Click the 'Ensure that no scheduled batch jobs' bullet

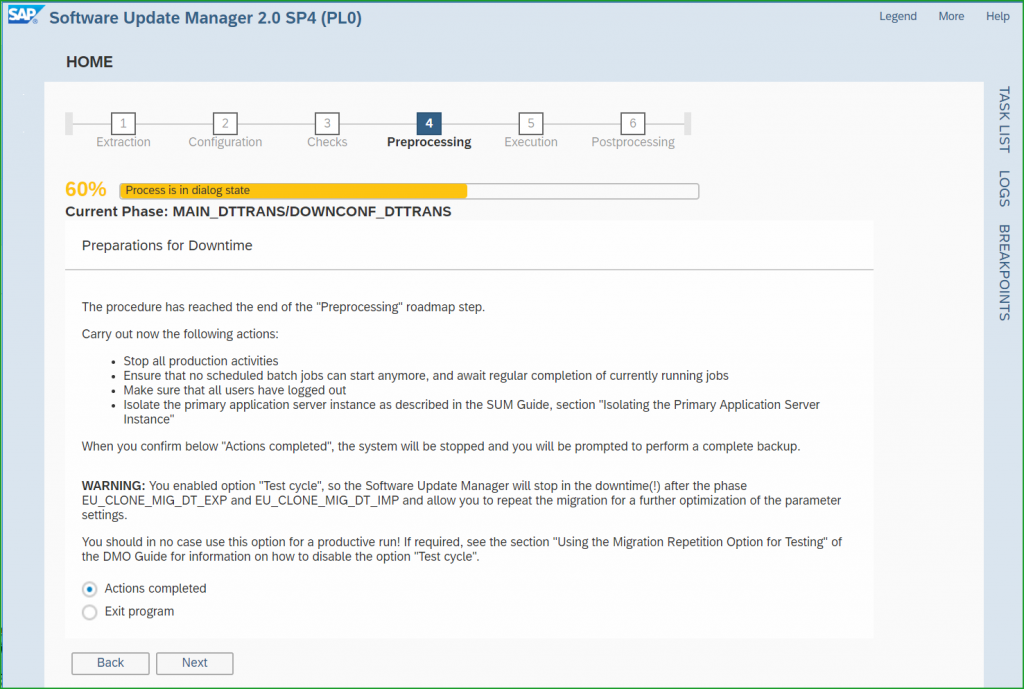click(426, 376)
